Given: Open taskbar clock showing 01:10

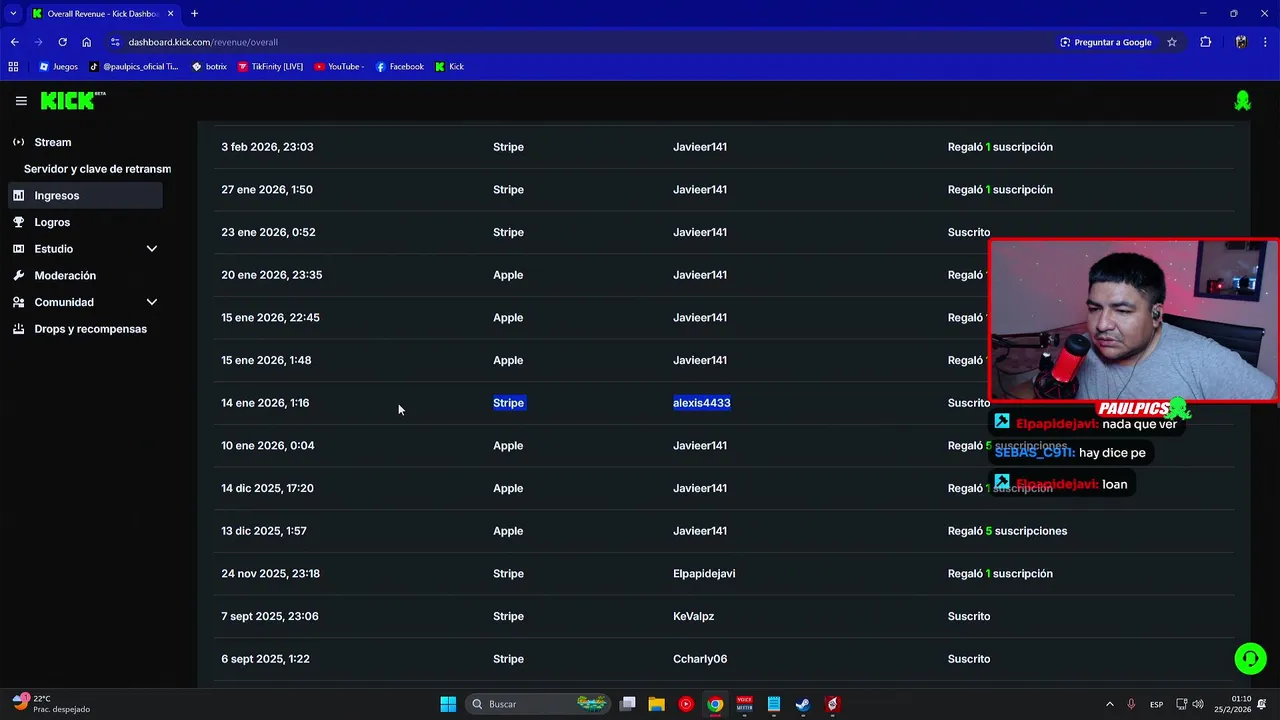Looking at the screenshot, I should (x=1233, y=704).
